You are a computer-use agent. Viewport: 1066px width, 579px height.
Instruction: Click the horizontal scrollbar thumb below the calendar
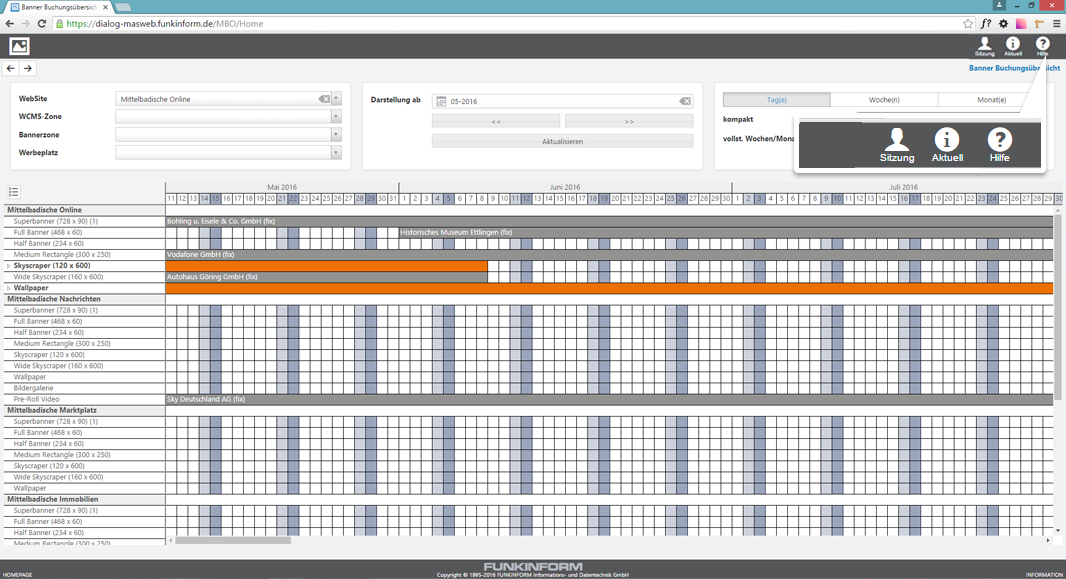tap(233, 541)
